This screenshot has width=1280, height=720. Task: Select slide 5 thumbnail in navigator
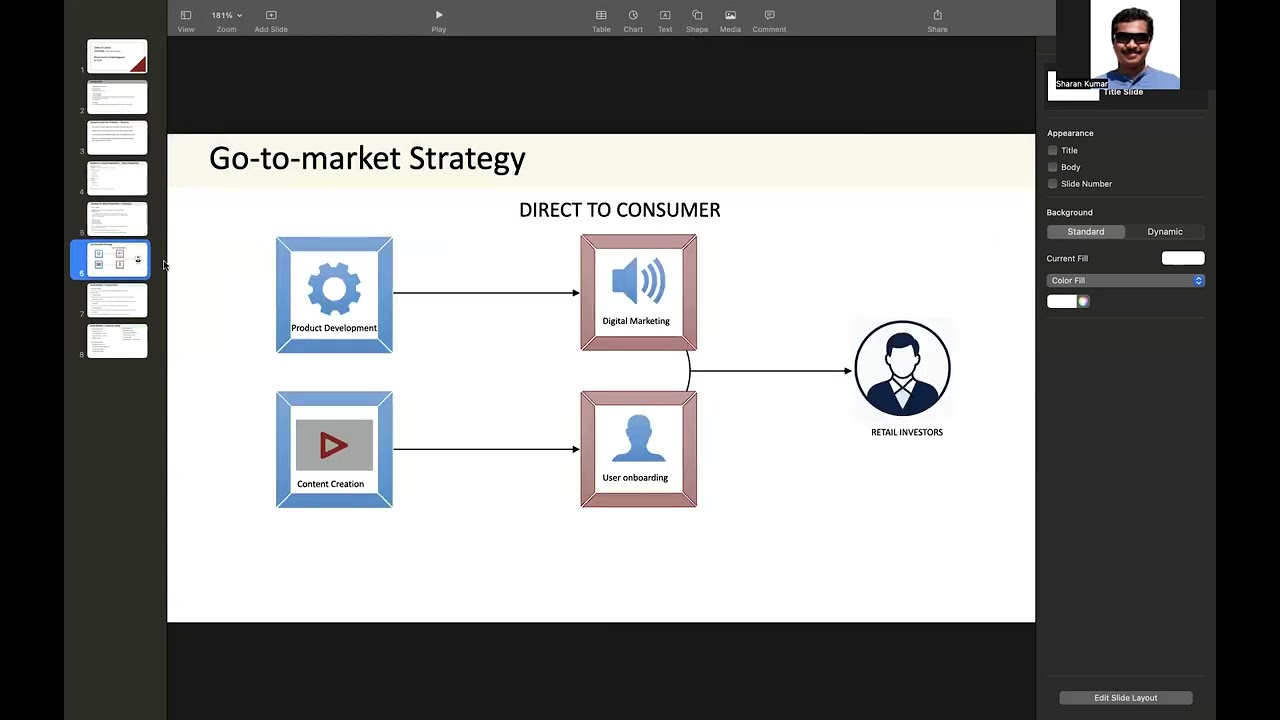pos(117,219)
